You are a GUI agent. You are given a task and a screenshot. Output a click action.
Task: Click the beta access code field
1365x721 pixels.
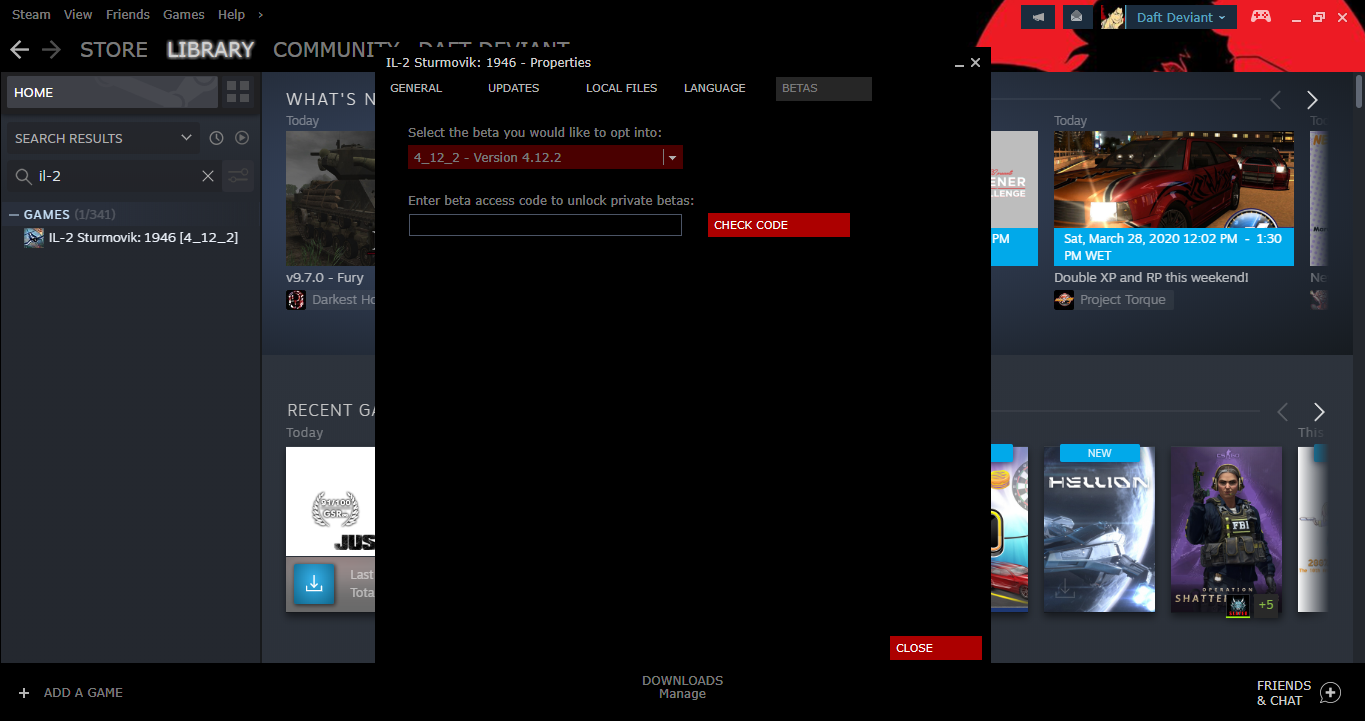(x=545, y=225)
